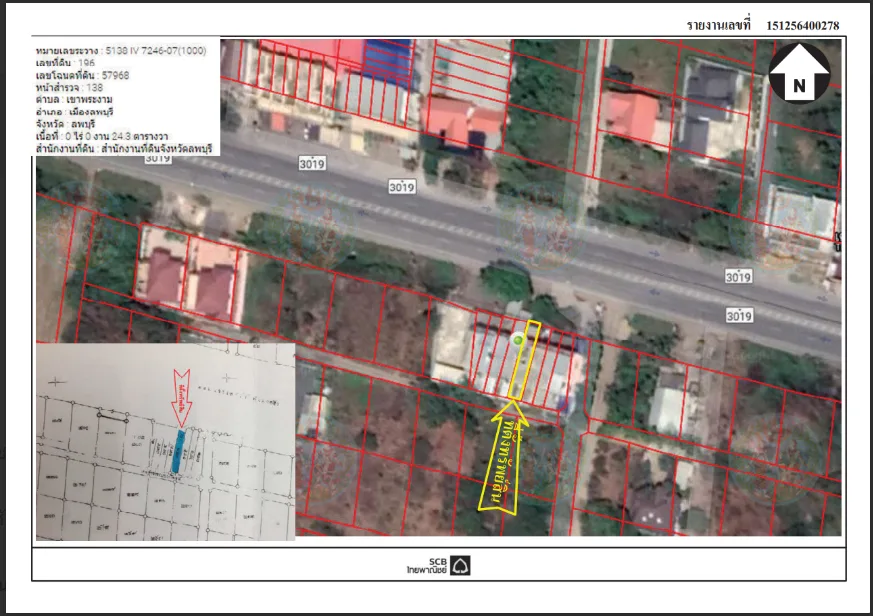Click the 'หน้าสำรวจ : 138' line
Screen dimensions: 873x616
click(70, 87)
